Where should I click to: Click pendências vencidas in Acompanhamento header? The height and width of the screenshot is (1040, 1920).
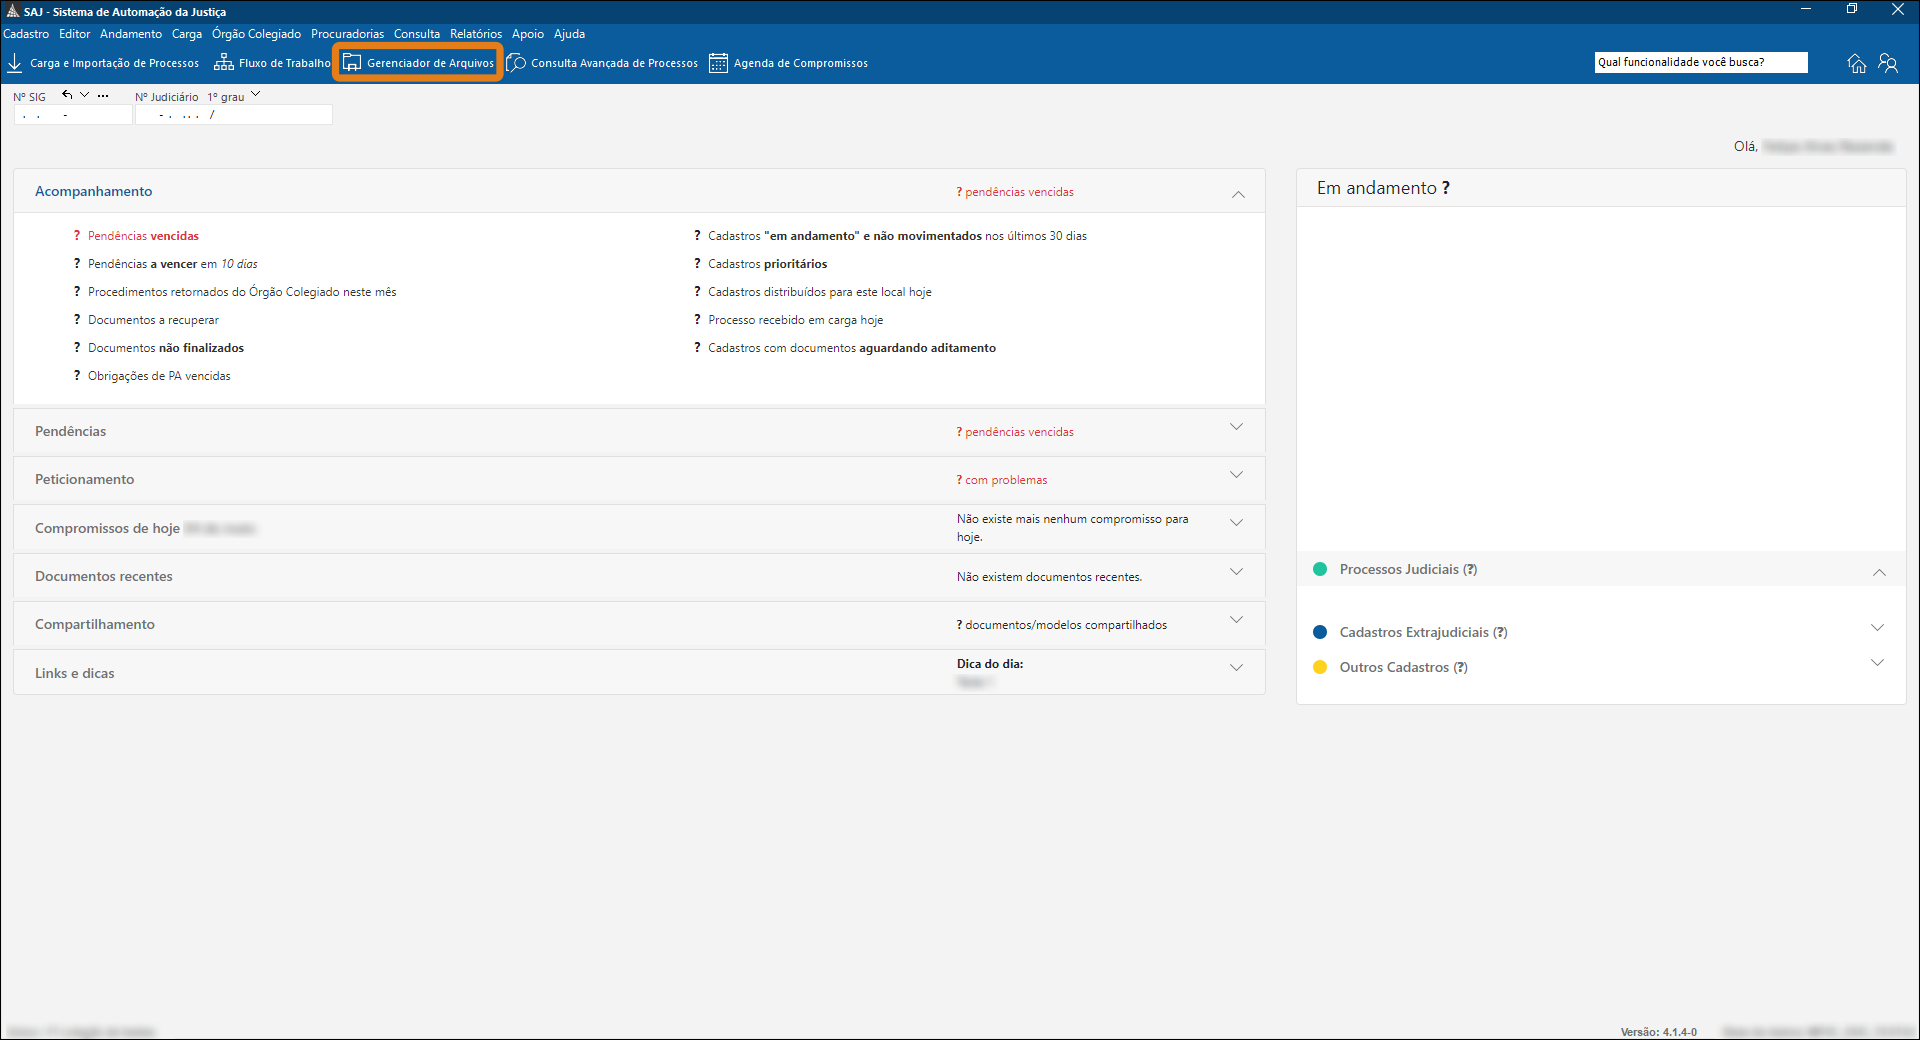(1015, 192)
